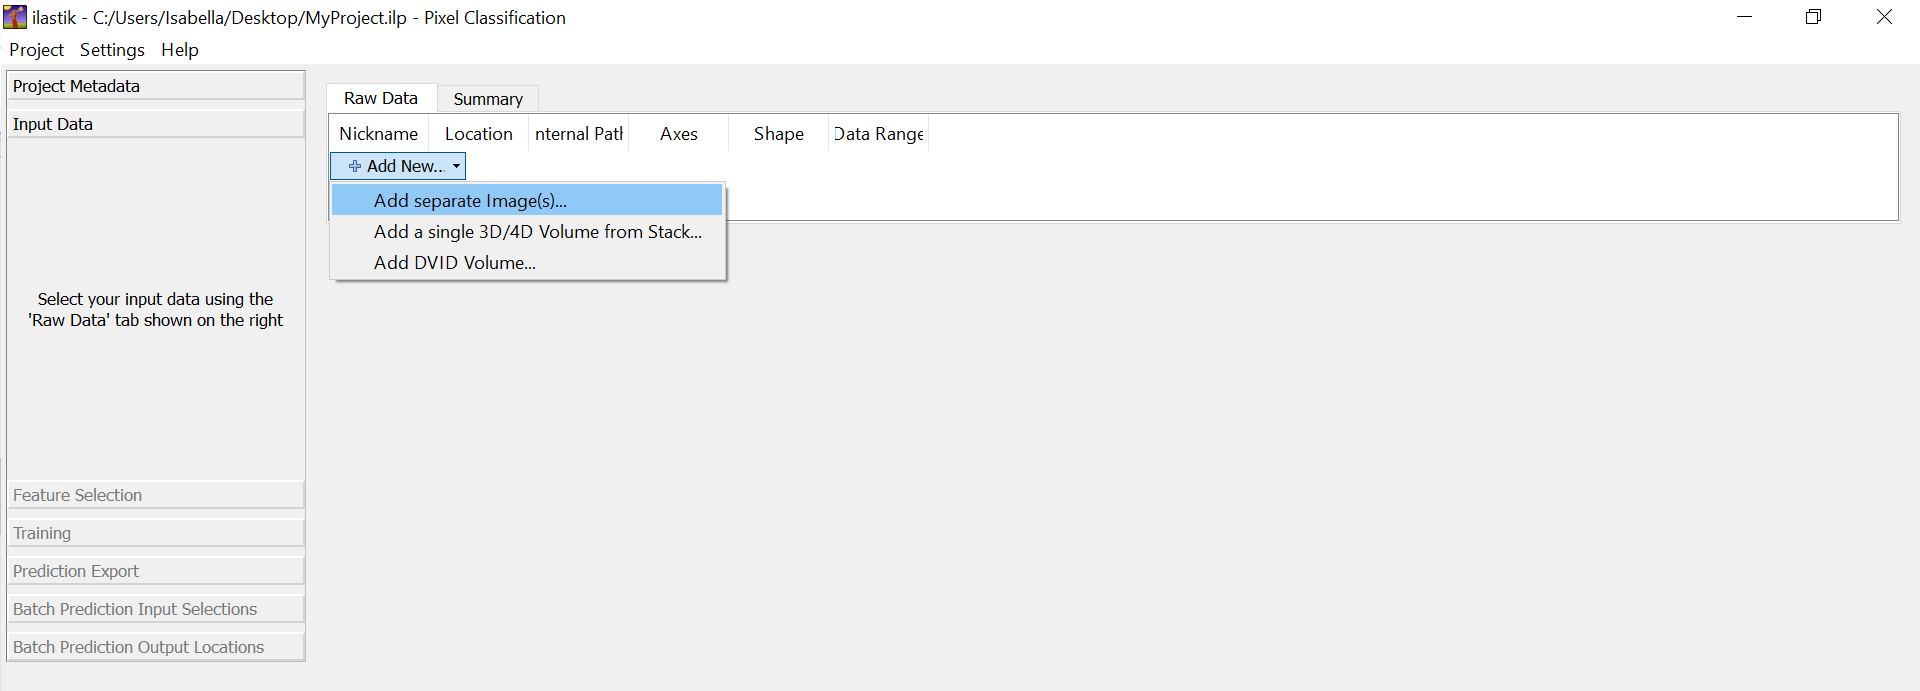Open the Training section
Viewport: 1920px width, 691px height.
(x=156, y=533)
